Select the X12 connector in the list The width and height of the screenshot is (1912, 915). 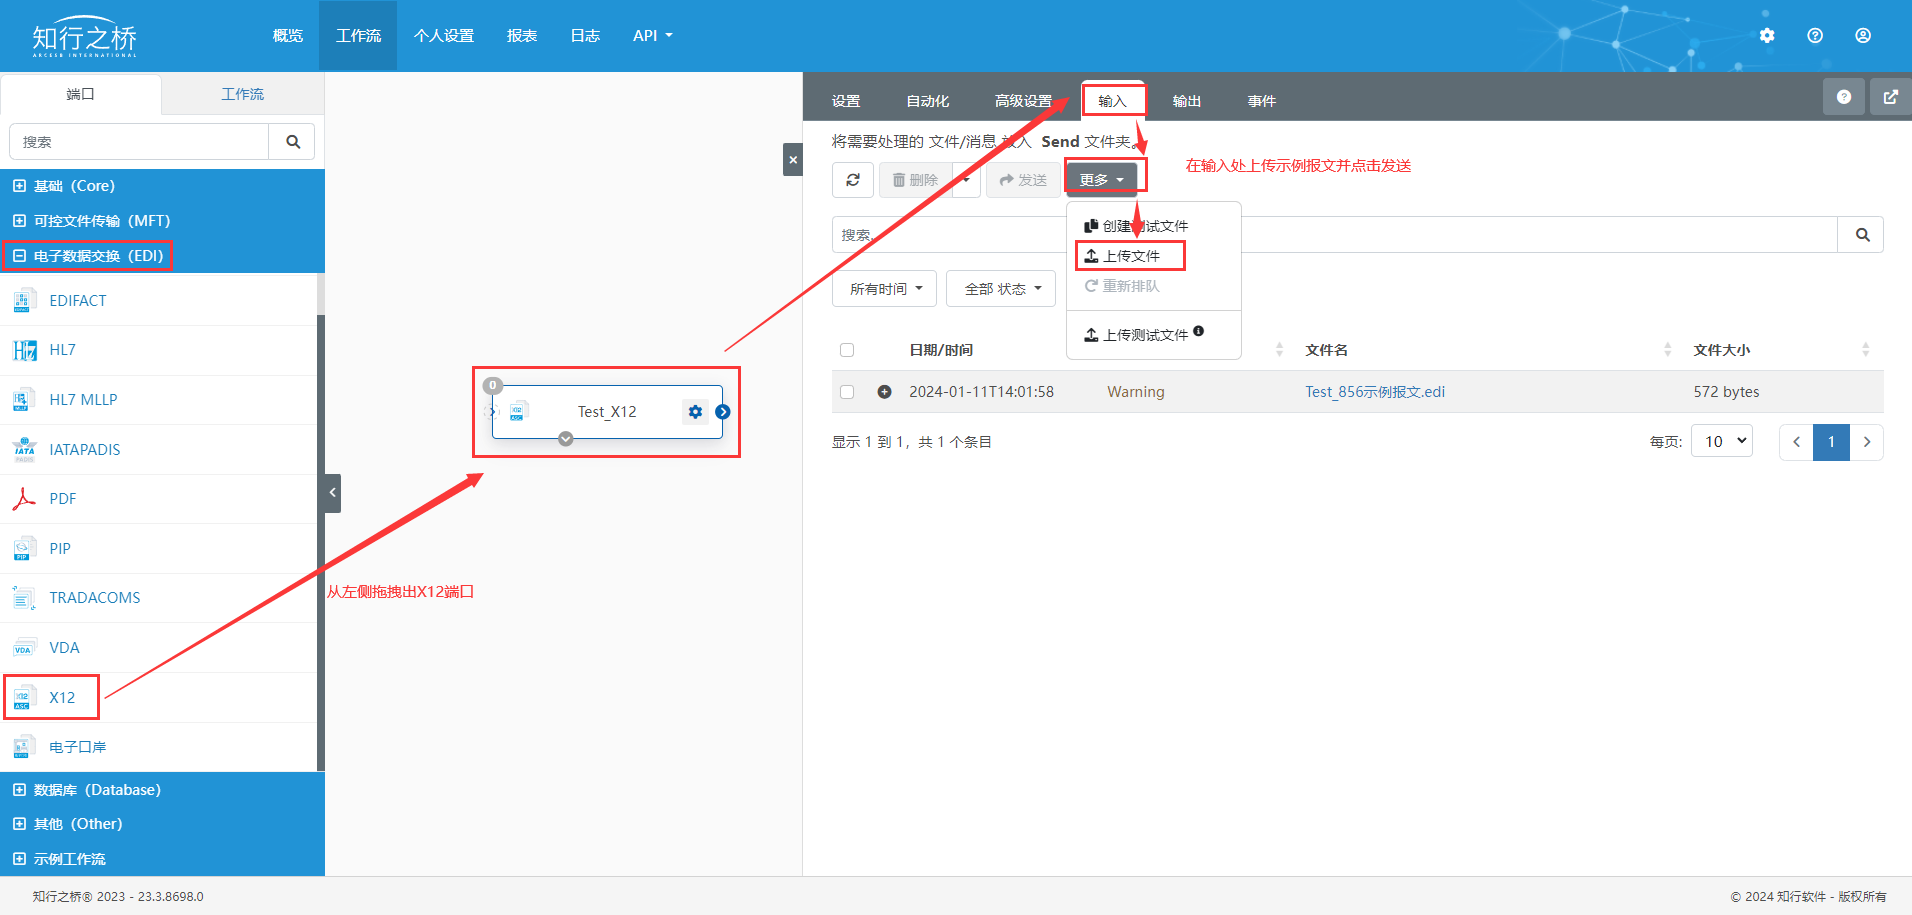pos(62,697)
